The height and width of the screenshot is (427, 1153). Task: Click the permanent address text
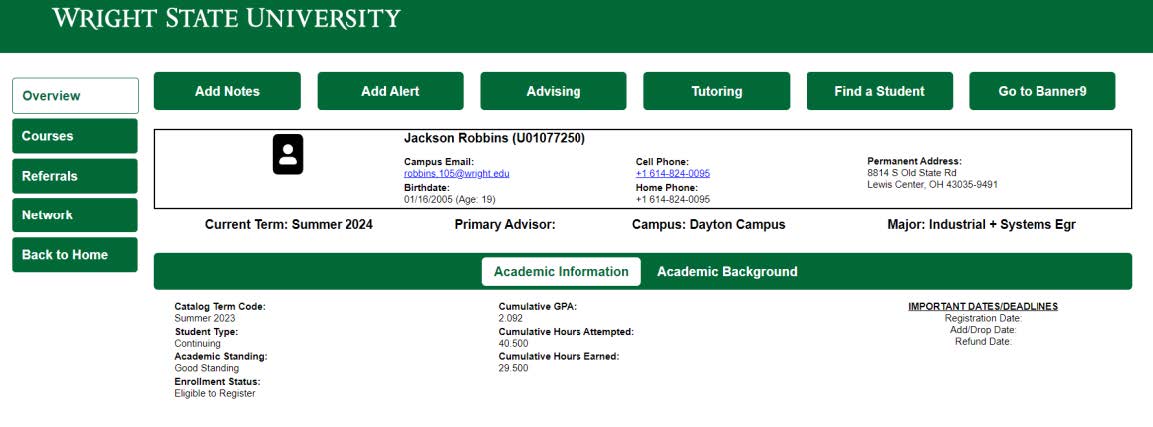pyautogui.click(x=932, y=178)
